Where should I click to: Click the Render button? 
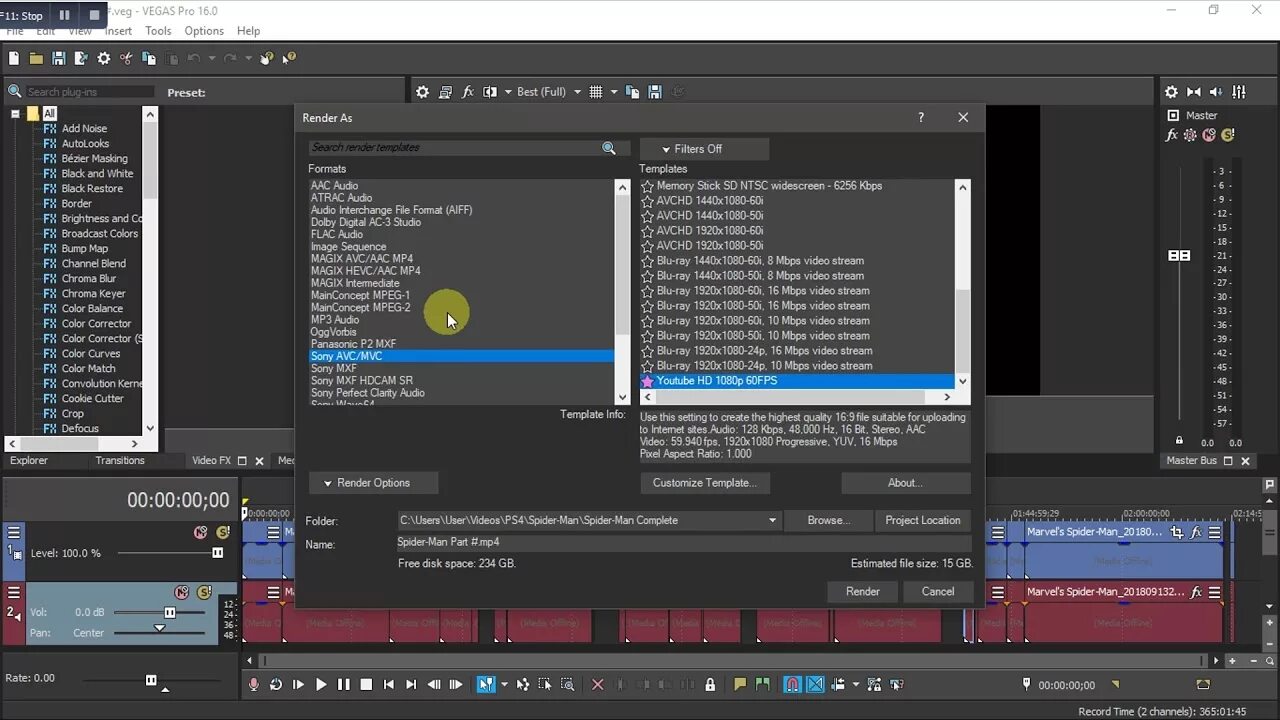(863, 591)
